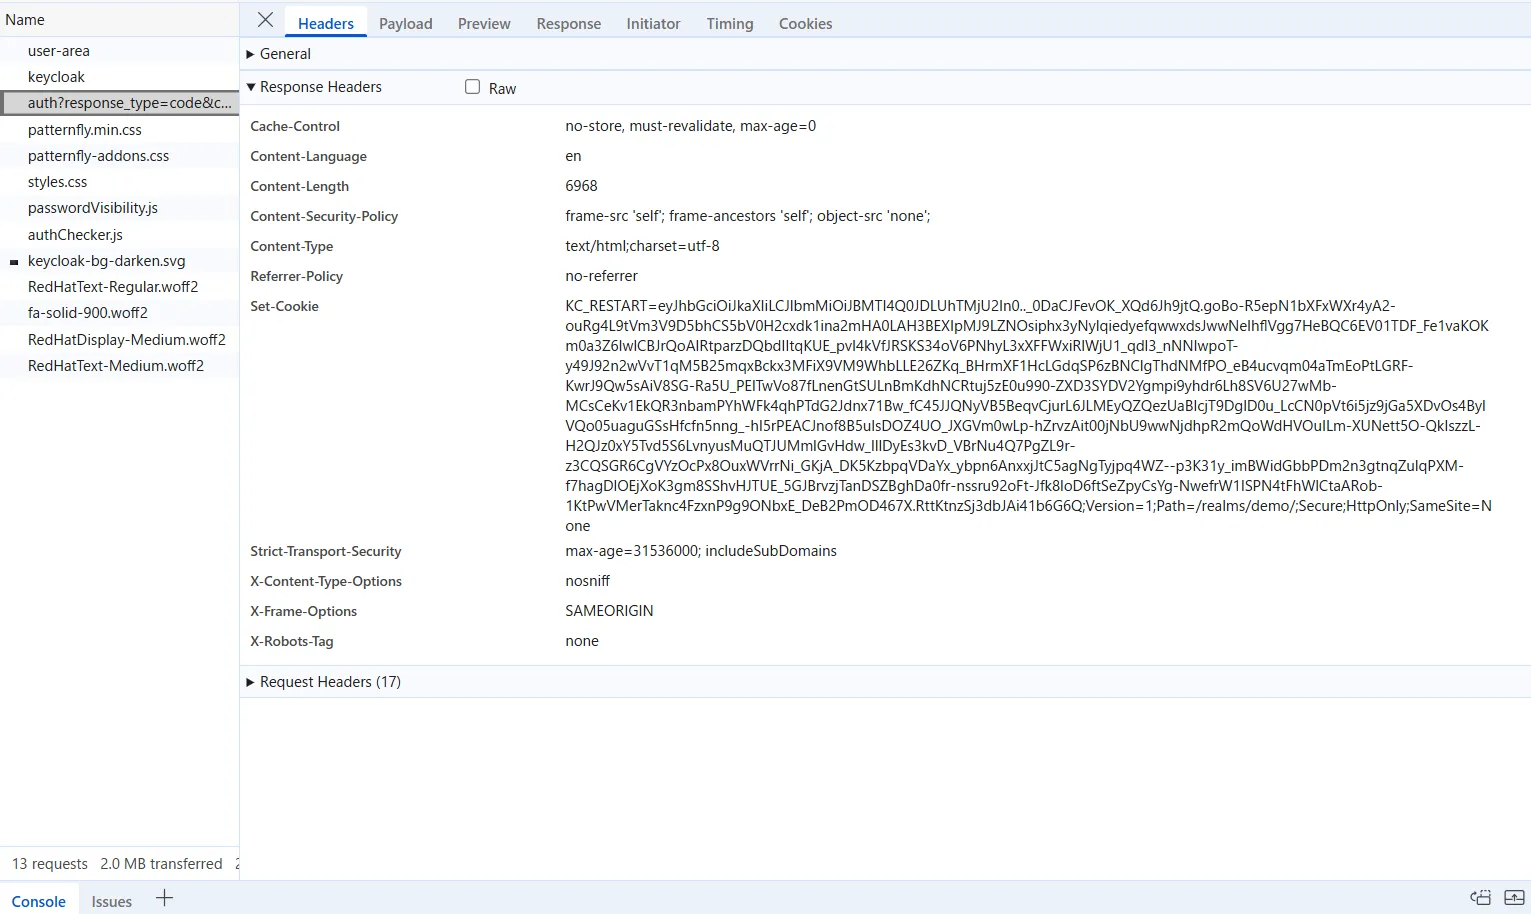Screen dimensions: 1531x914
Task: Click the Name column header
Action: tap(25, 20)
